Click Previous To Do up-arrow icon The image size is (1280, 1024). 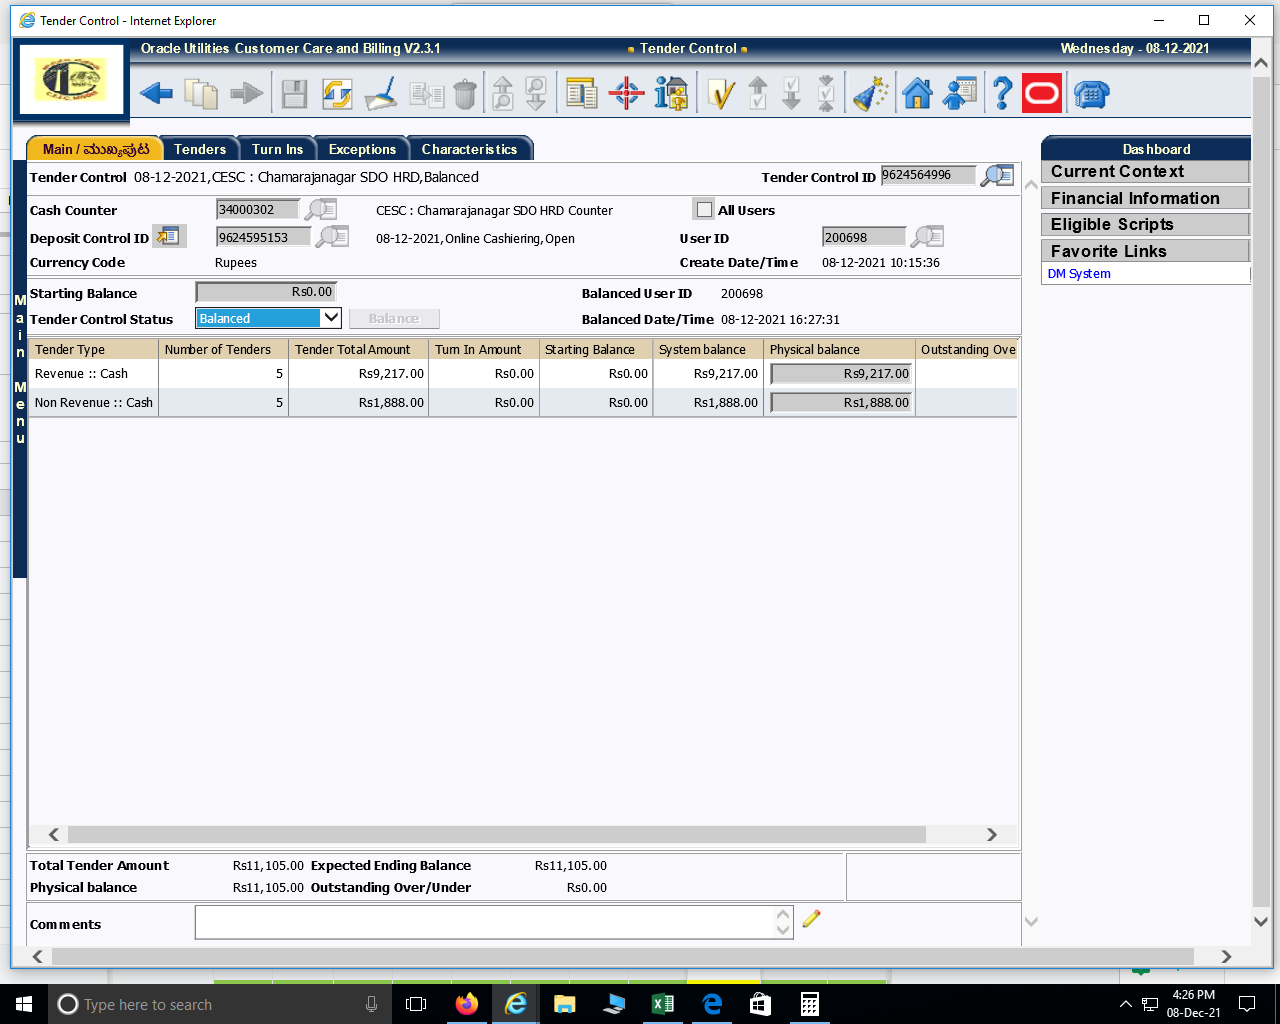tap(758, 94)
